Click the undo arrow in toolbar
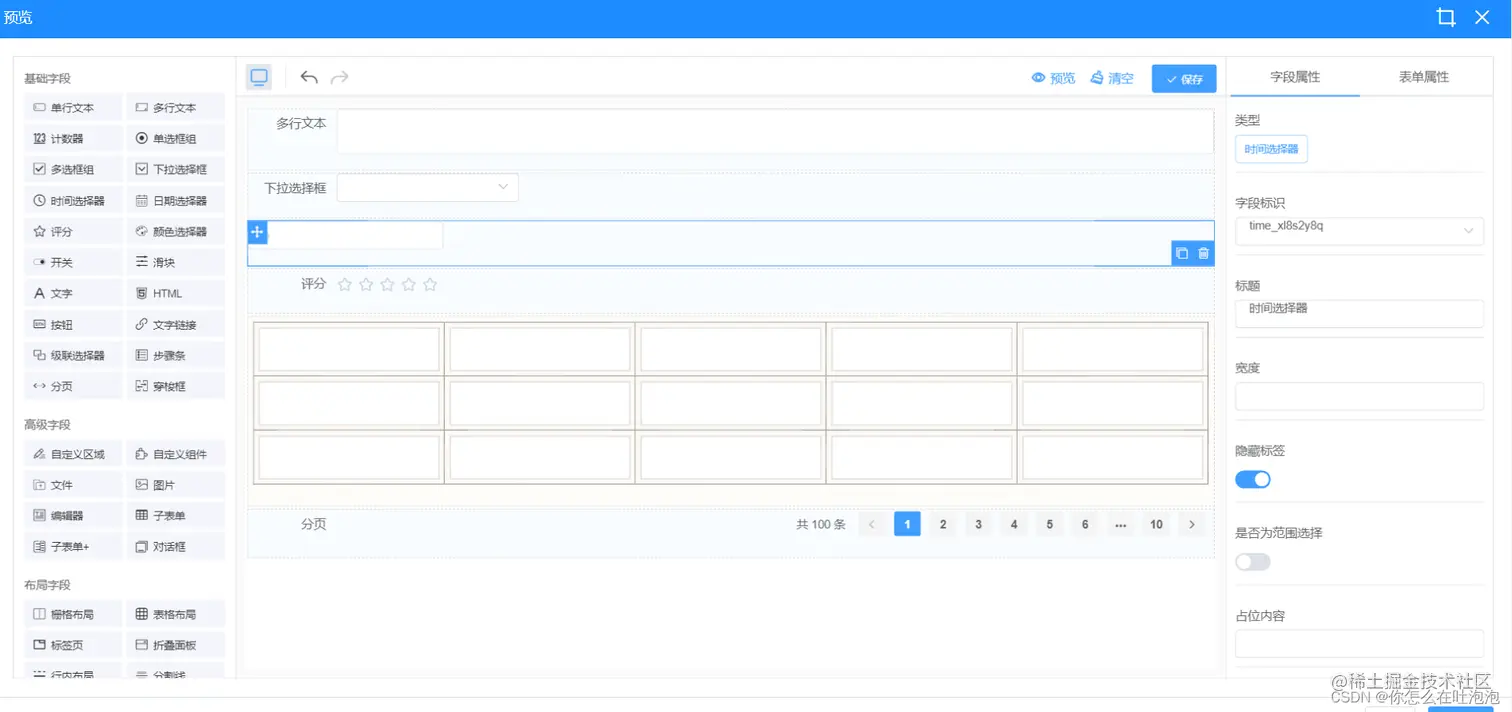 tap(309, 76)
